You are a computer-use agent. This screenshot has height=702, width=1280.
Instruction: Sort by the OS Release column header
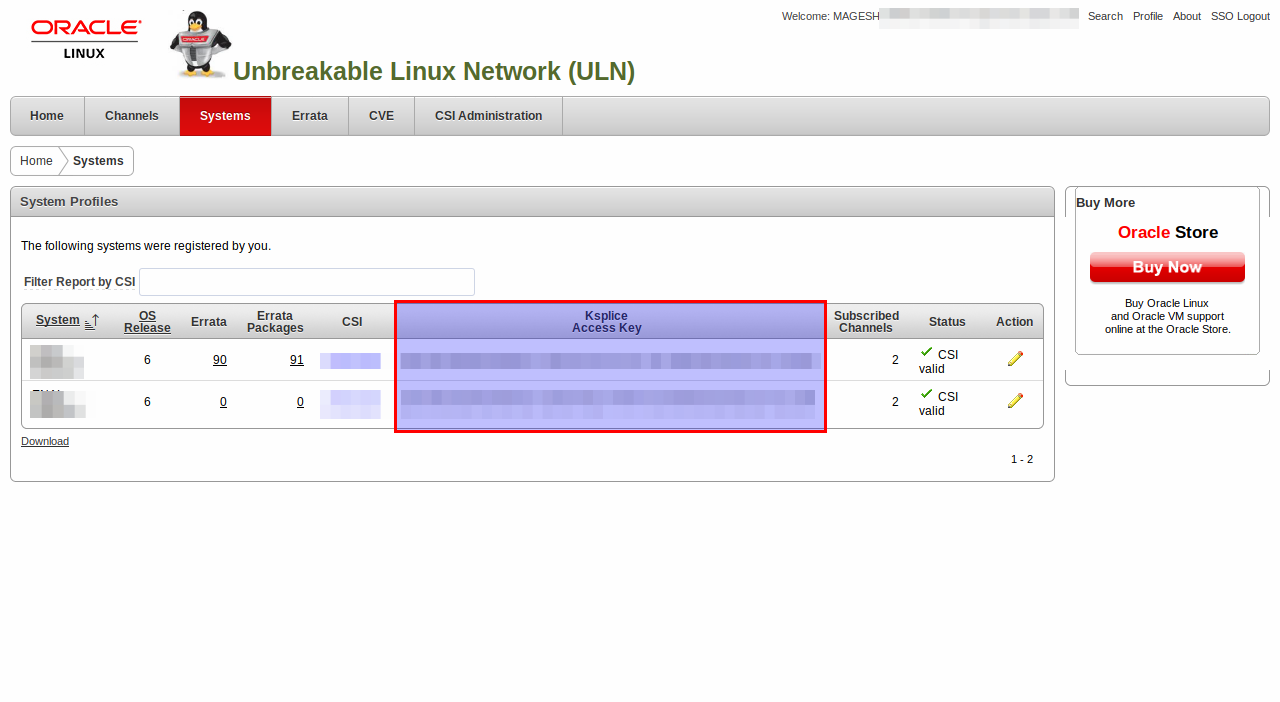147,321
